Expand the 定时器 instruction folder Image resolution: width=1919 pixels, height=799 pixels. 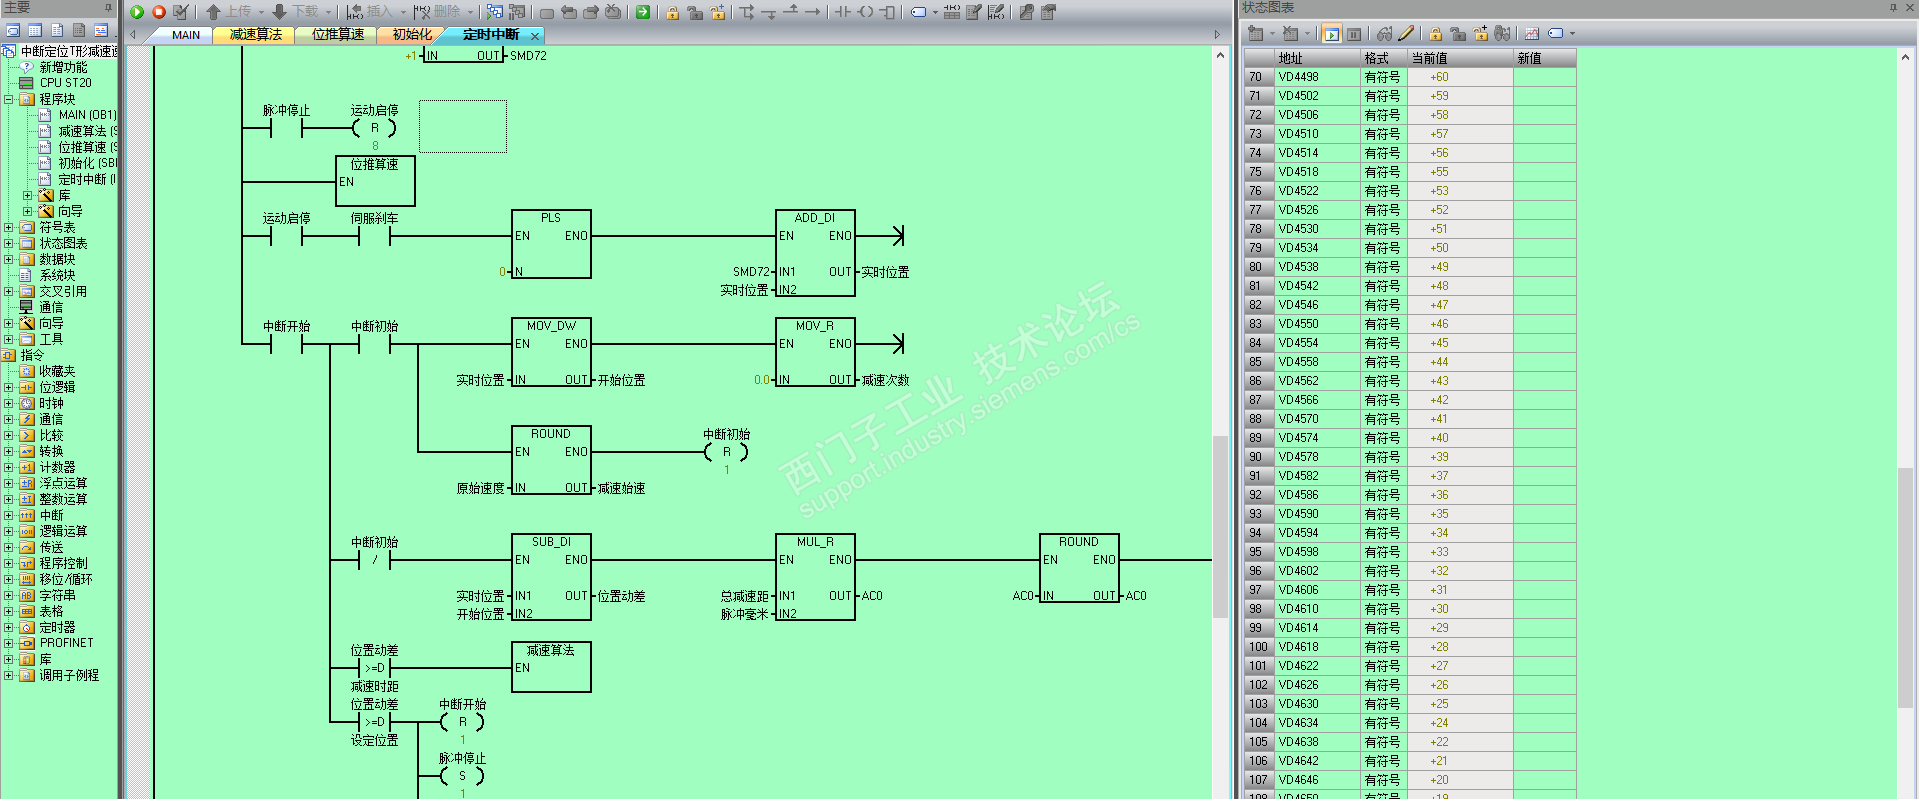(9, 627)
